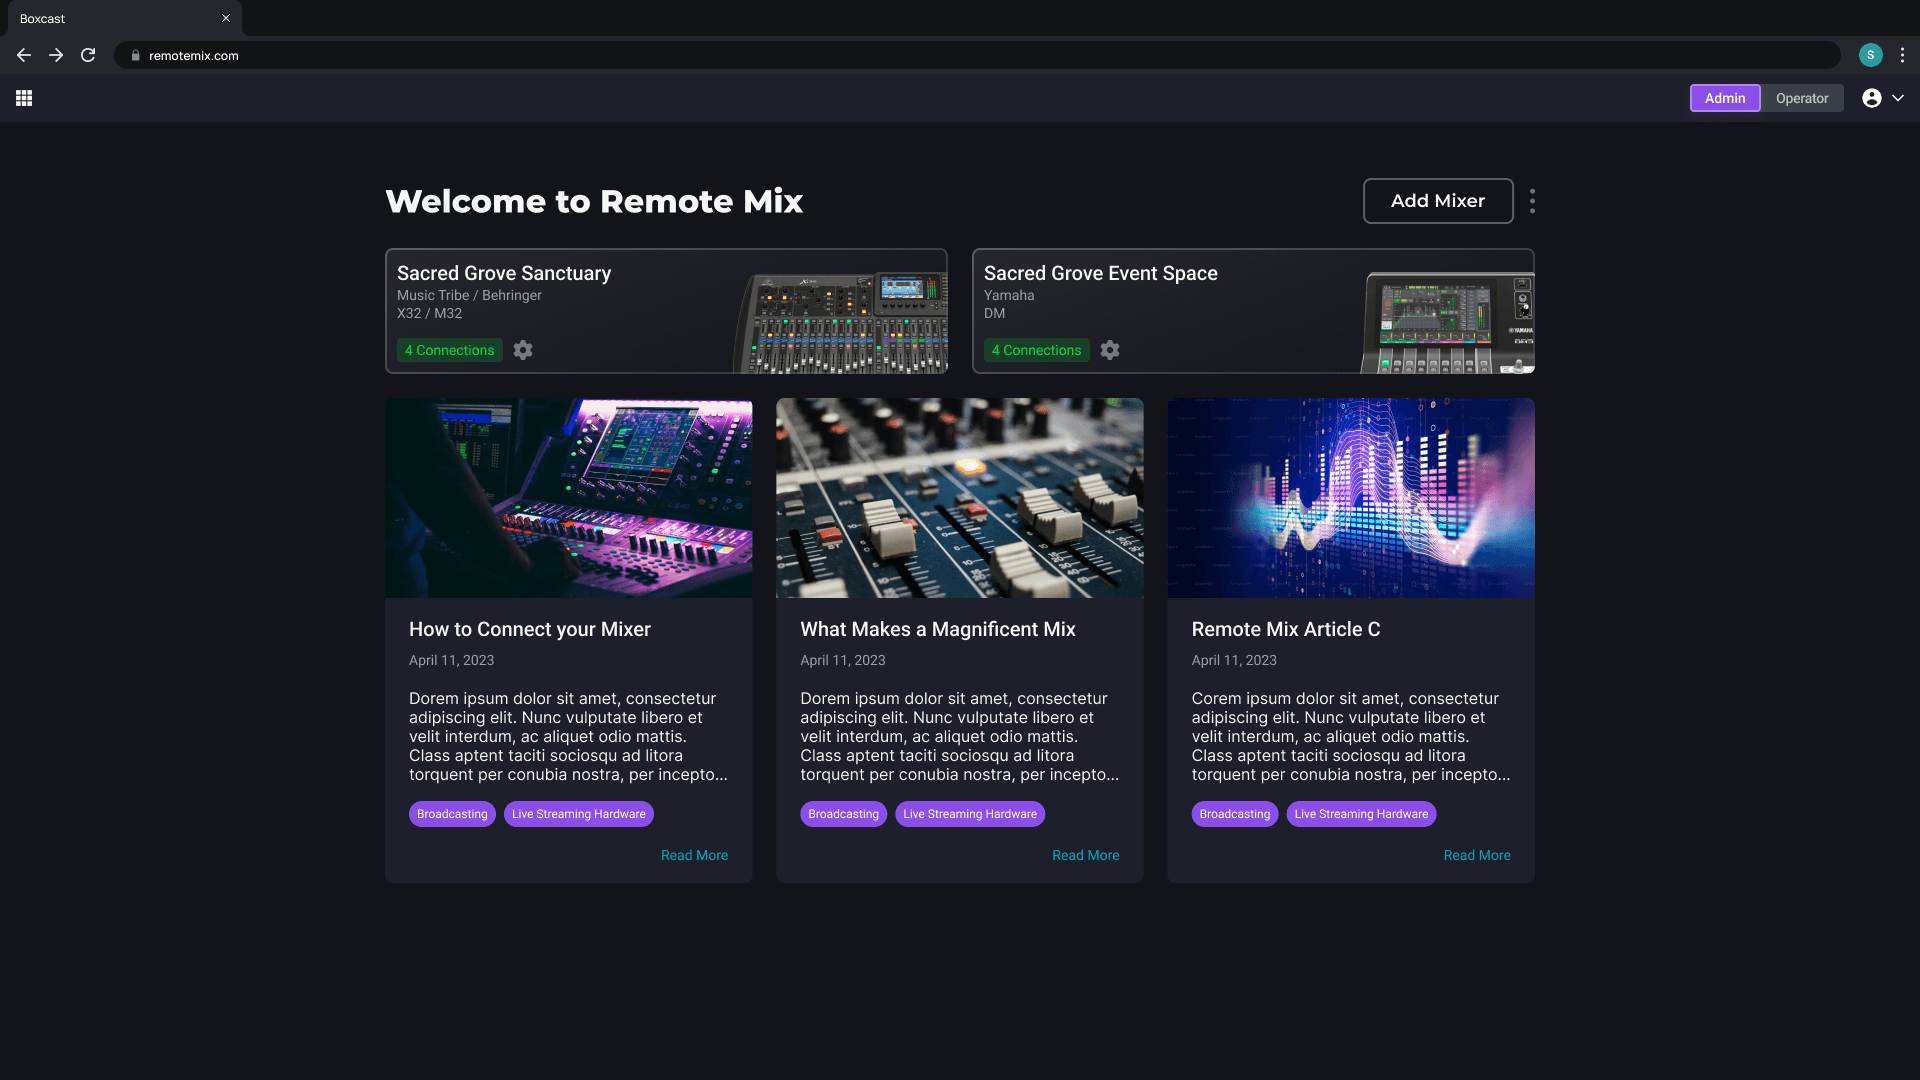Click the green S profile avatar

pyautogui.click(x=1870, y=56)
